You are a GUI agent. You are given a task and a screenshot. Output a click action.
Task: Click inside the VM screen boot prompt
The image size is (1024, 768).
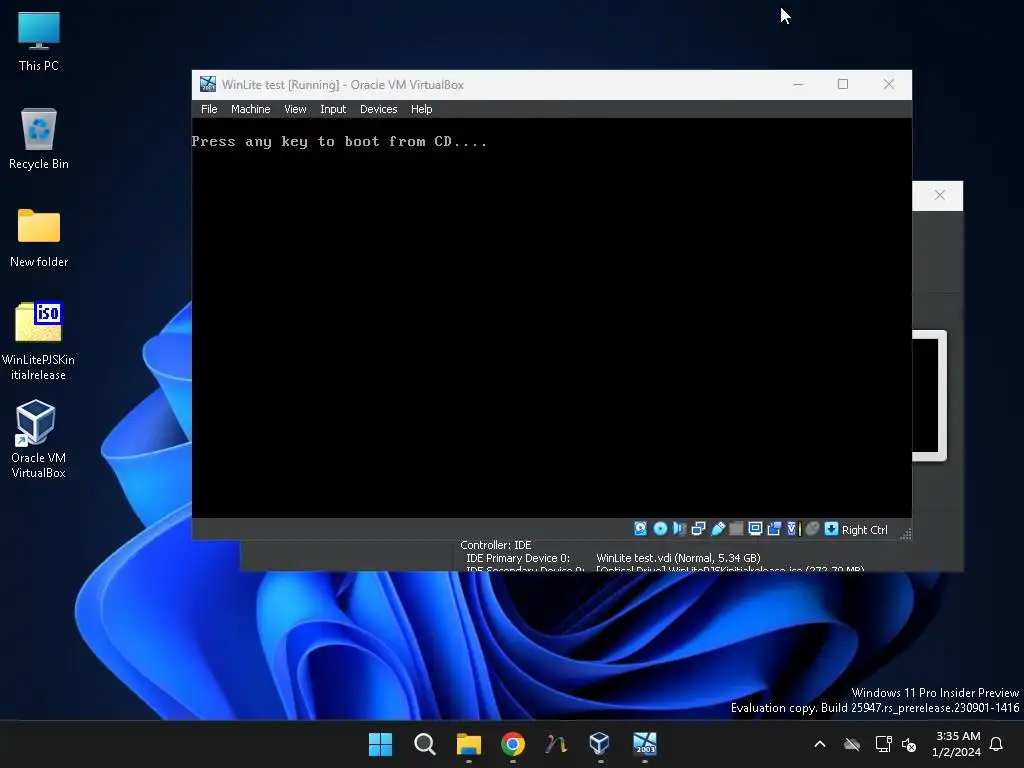[x=339, y=142]
